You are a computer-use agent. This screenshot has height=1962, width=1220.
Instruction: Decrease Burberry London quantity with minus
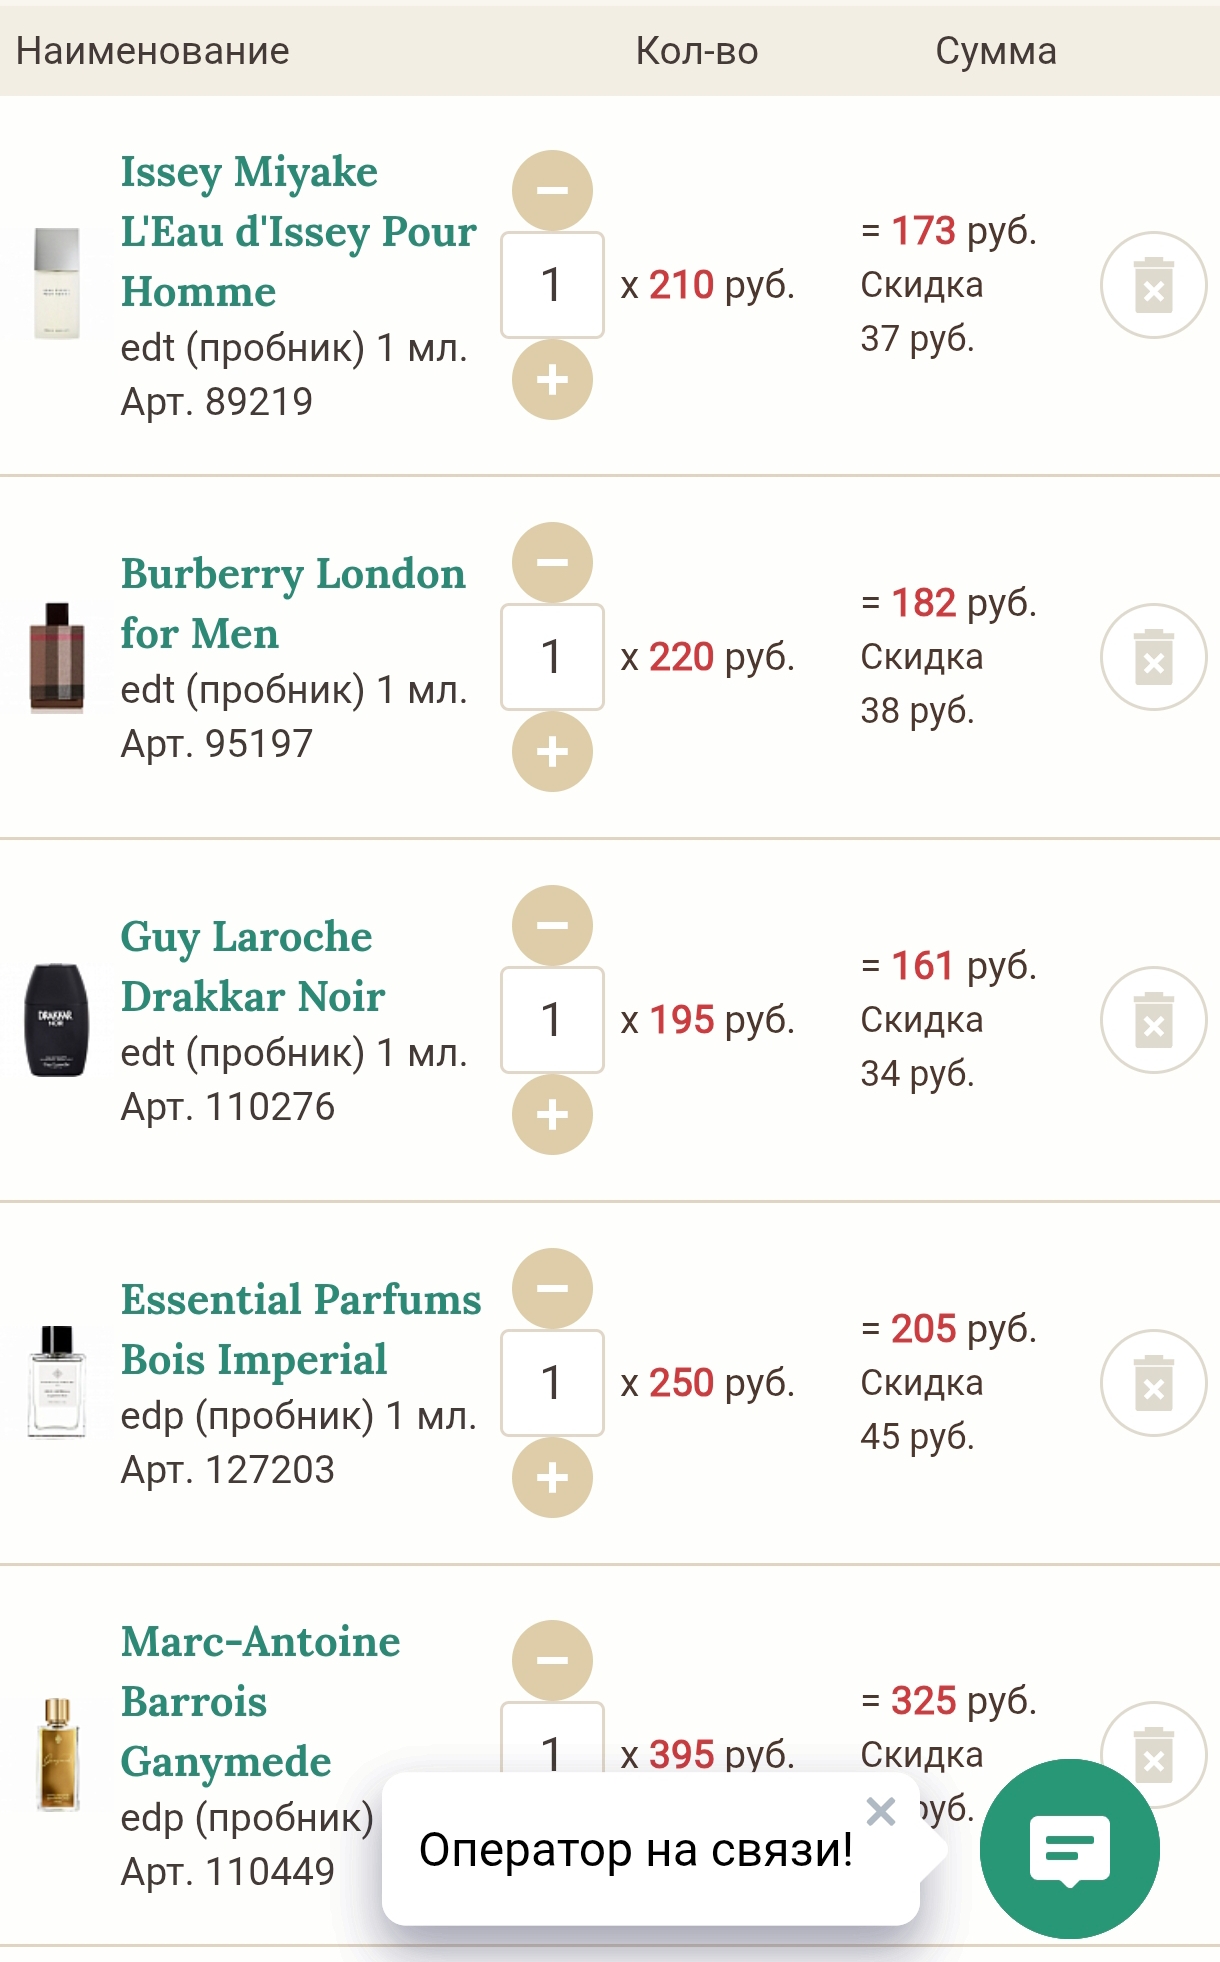pos(552,562)
